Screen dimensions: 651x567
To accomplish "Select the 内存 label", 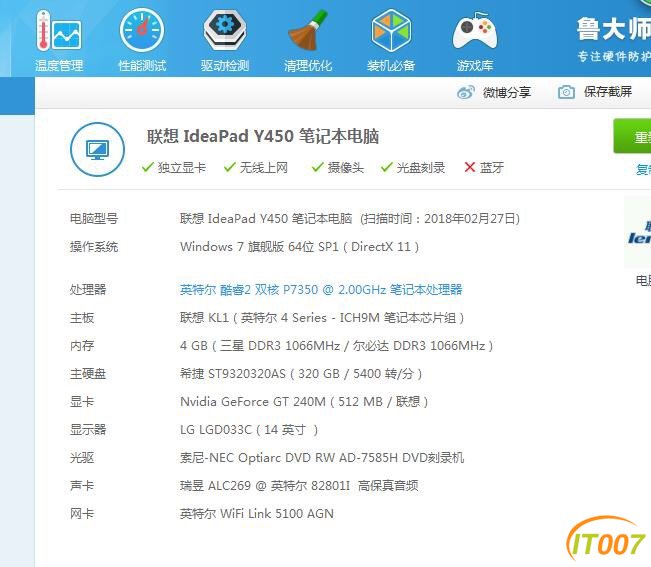I will (x=82, y=346).
